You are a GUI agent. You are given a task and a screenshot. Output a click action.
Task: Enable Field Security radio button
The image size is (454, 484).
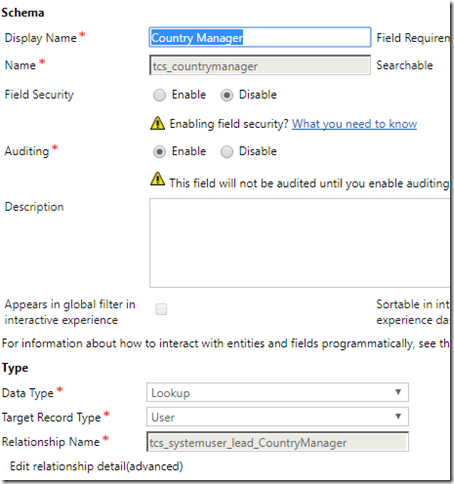(x=159, y=95)
